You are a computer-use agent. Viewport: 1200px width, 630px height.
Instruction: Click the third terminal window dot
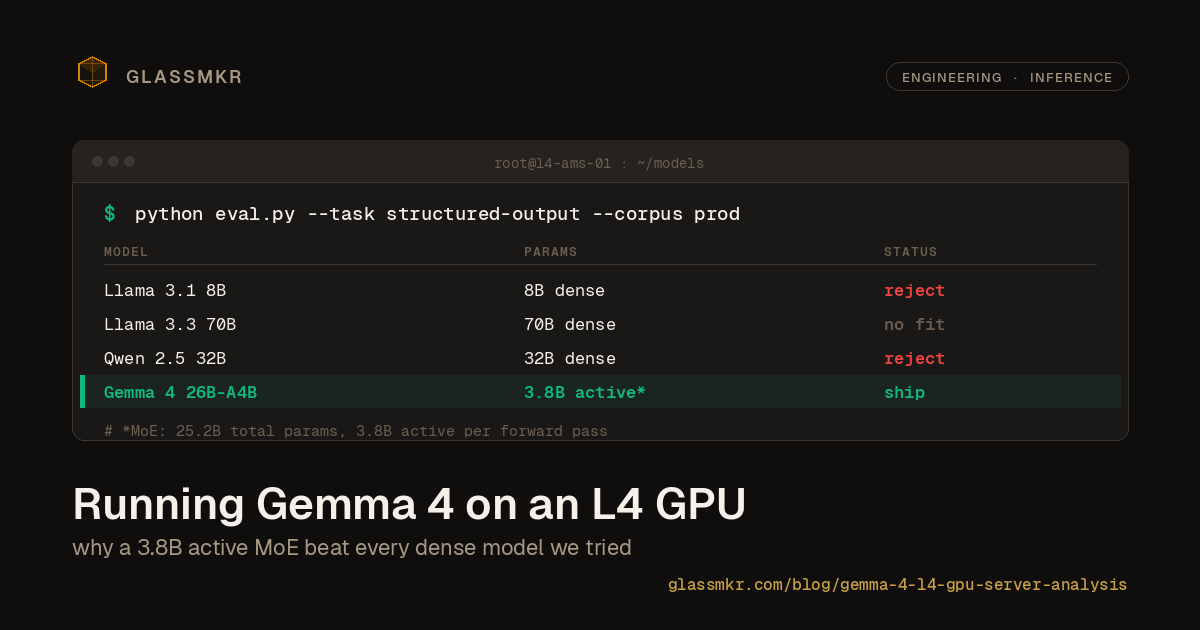(129, 161)
